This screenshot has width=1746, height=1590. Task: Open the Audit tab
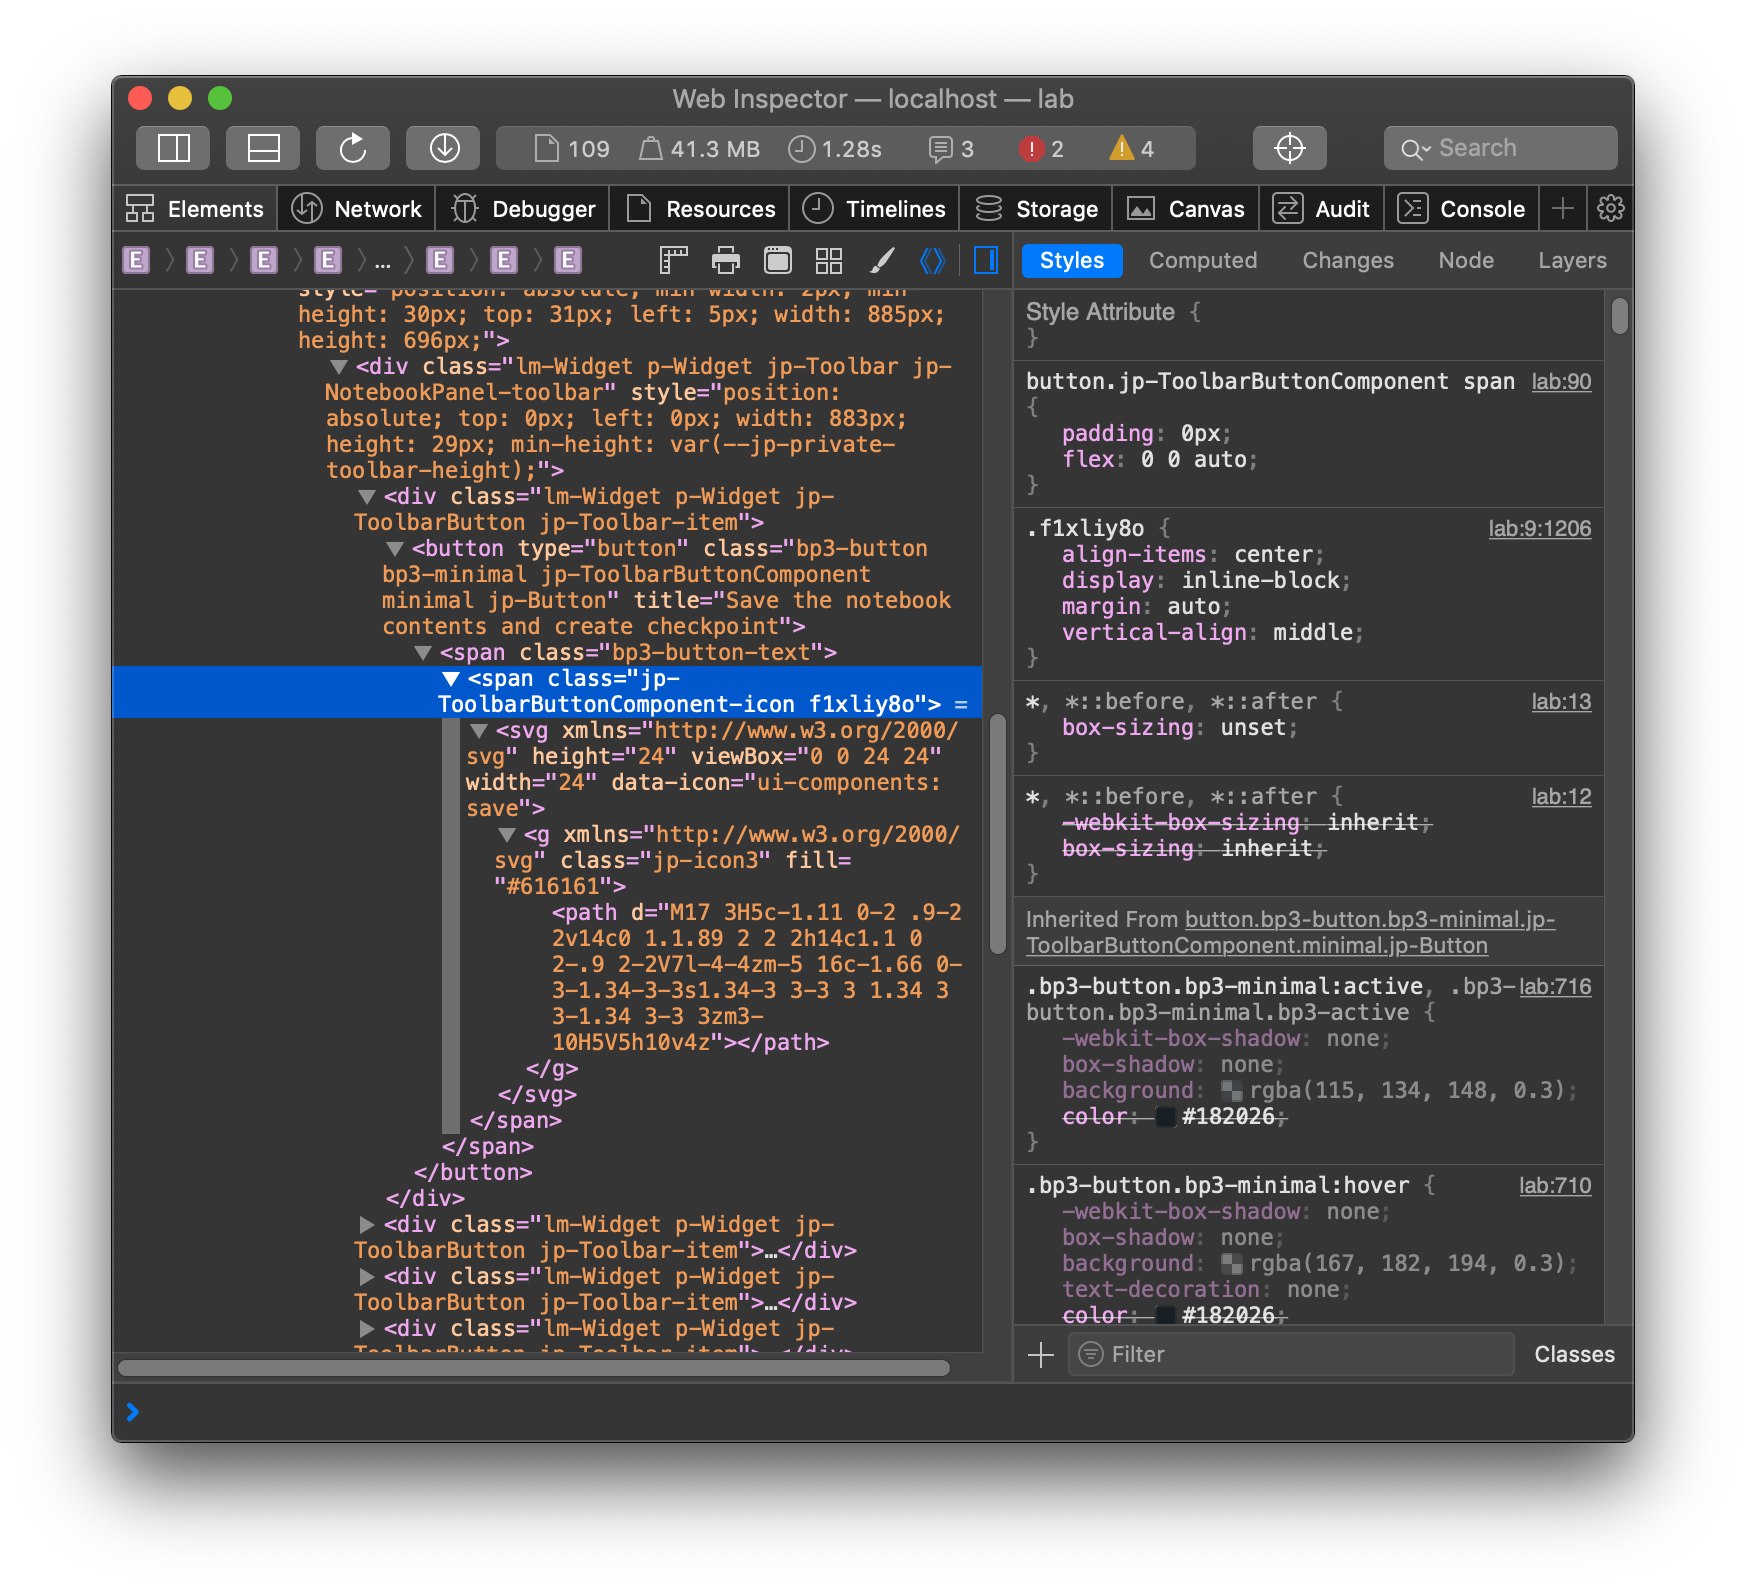(1322, 209)
